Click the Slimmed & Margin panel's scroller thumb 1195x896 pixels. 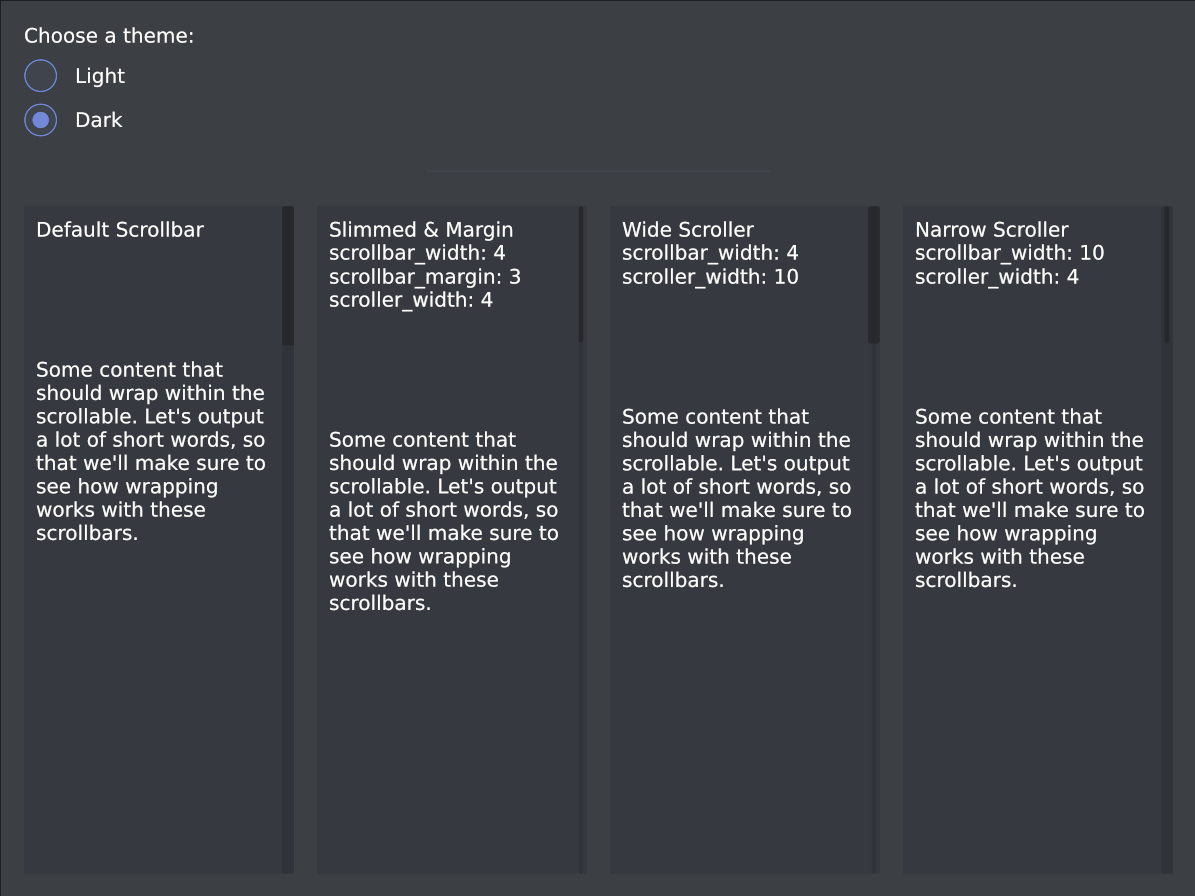[x=581, y=275]
